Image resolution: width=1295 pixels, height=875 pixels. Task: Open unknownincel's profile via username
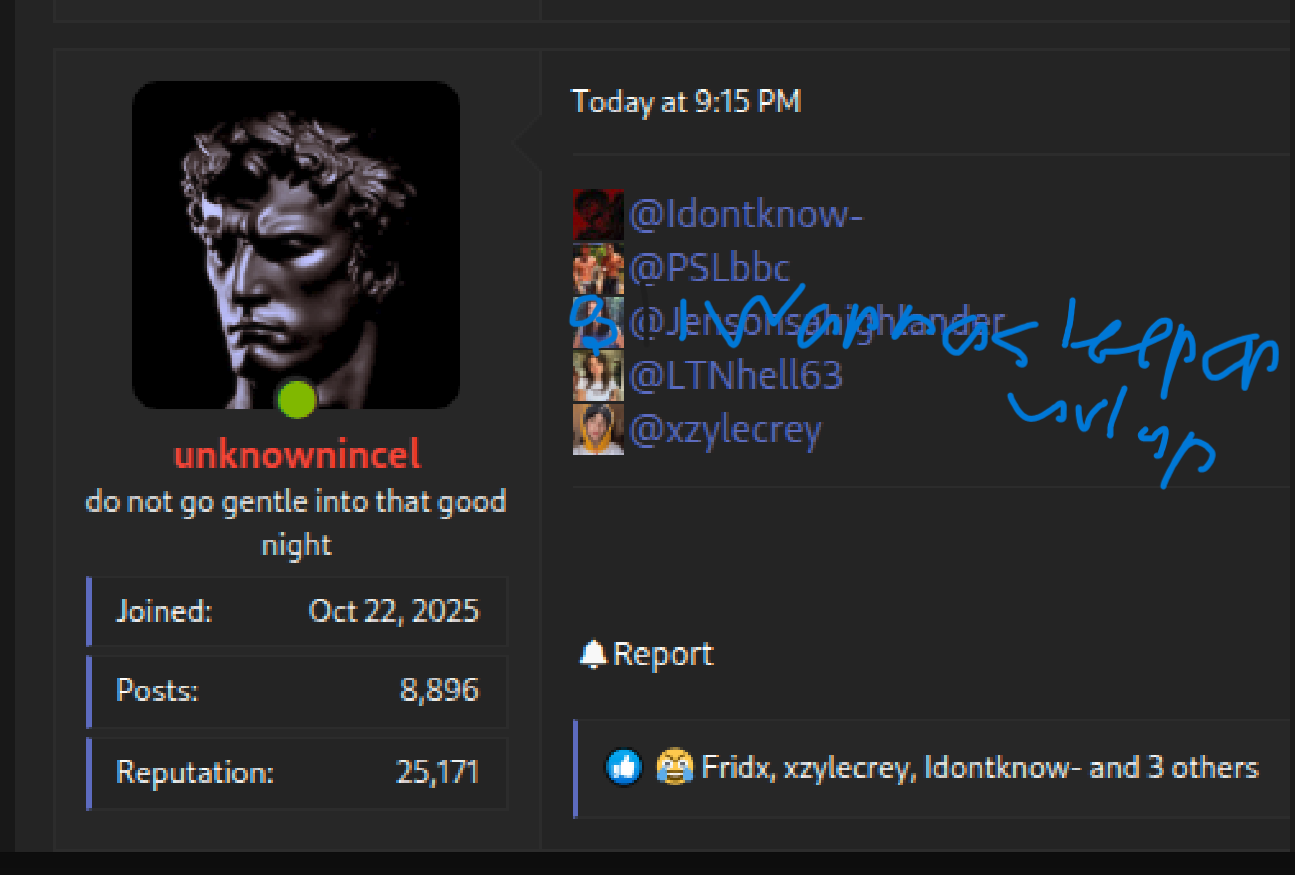pyautogui.click(x=296, y=456)
